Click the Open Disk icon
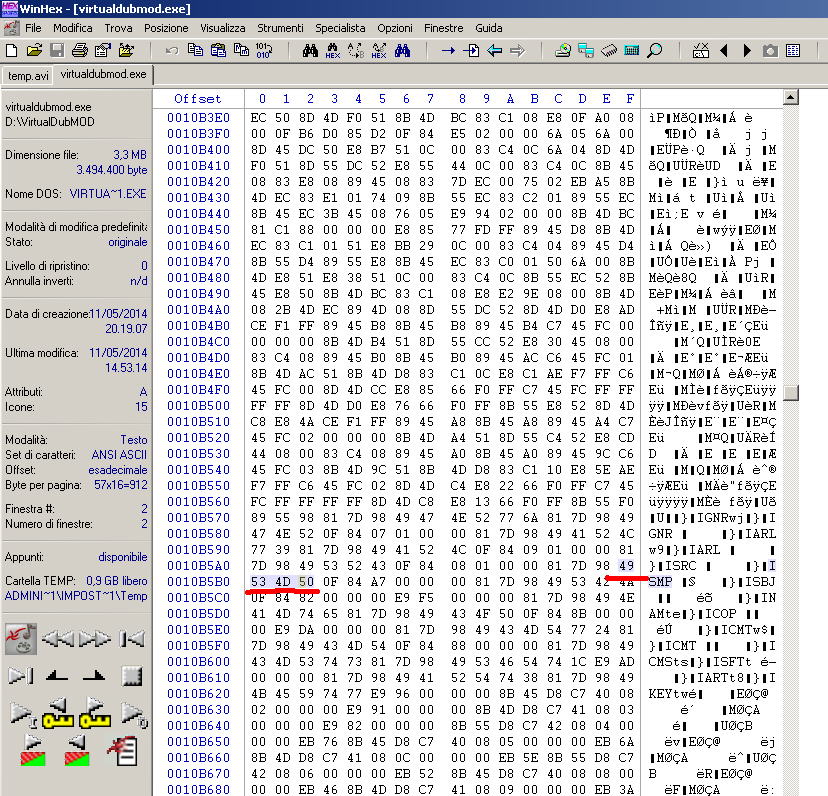This screenshot has width=828, height=796. (x=563, y=51)
